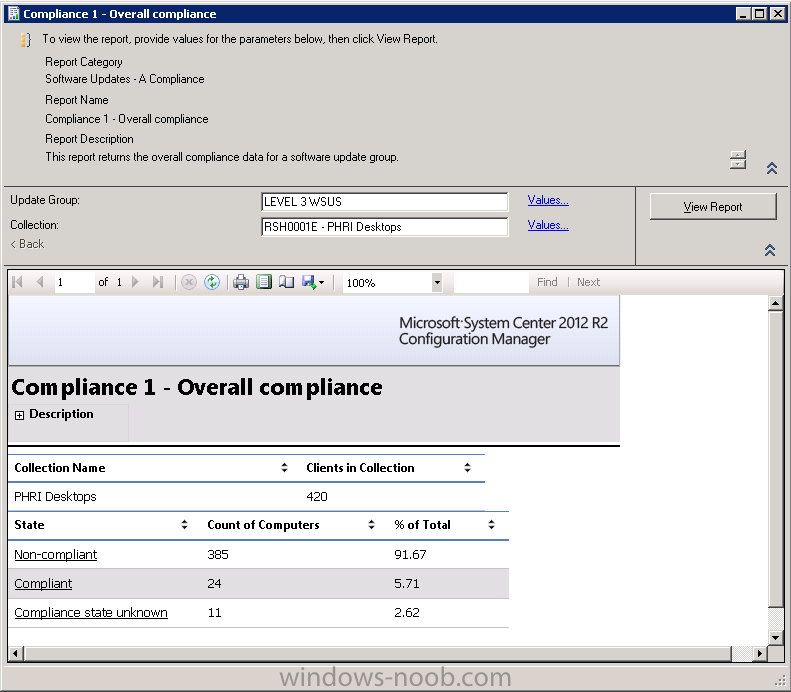Go Back to previous report
This screenshot has height=692, width=791.
coord(27,244)
